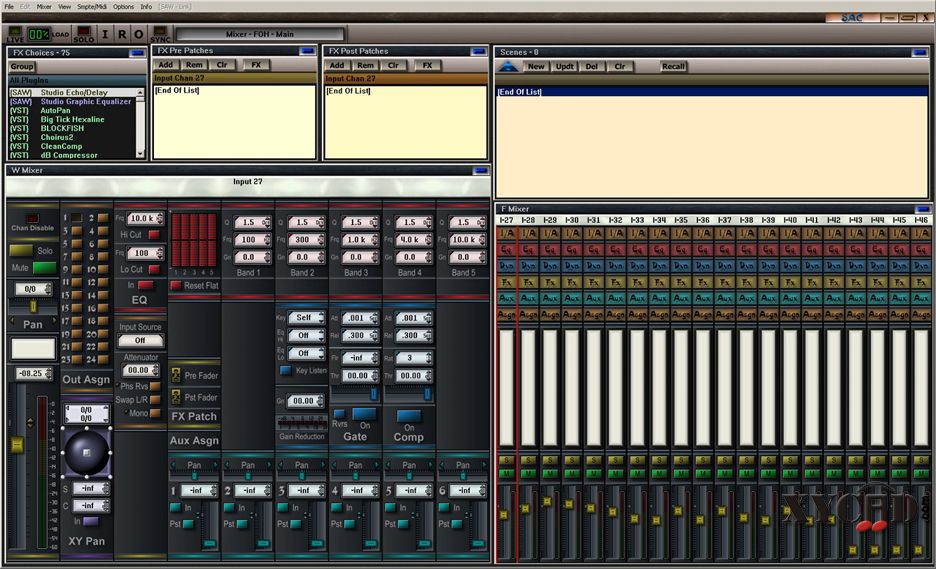Image resolution: width=936 pixels, height=569 pixels.
Task: Toggle the Key Listen switch
Action: point(286,371)
